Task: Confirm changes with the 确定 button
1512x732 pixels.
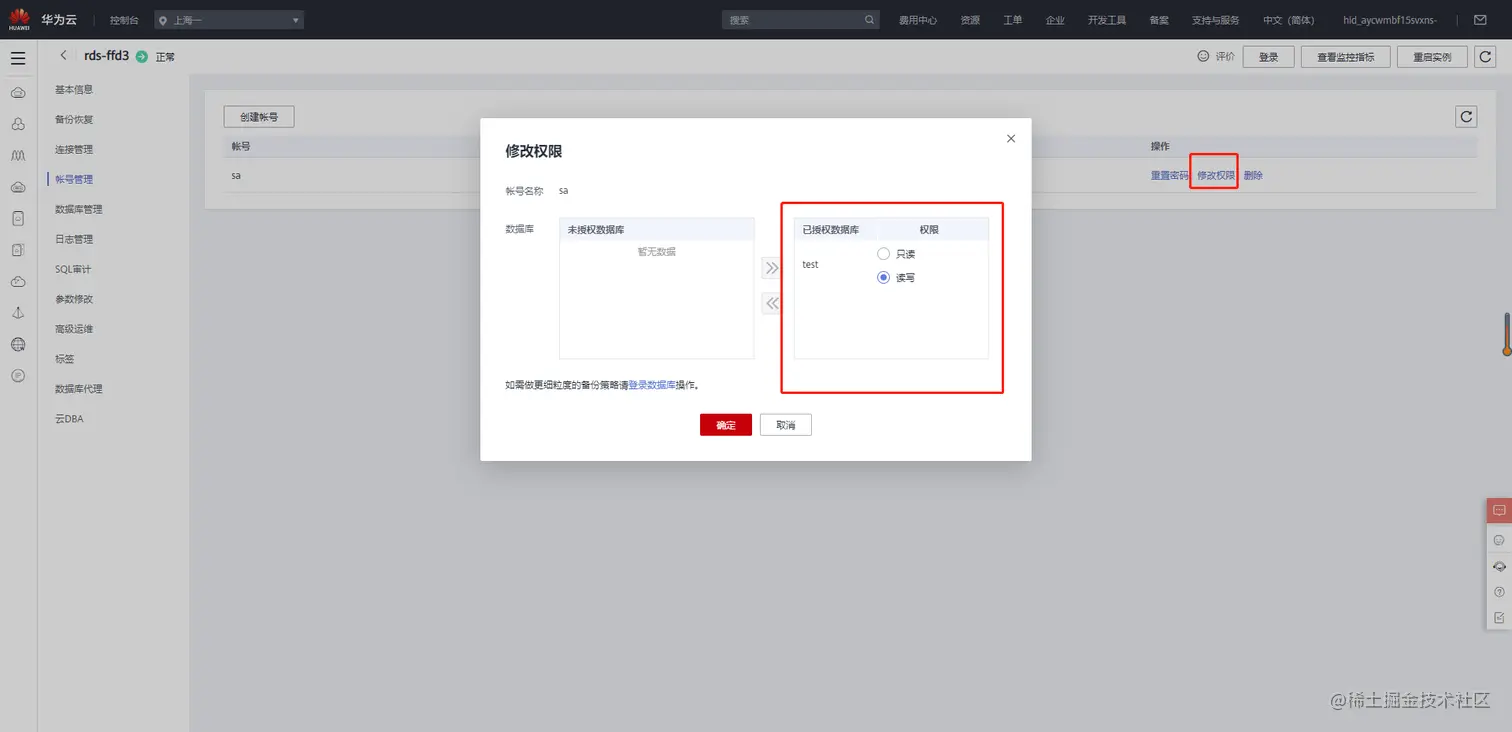Action: 725,424
